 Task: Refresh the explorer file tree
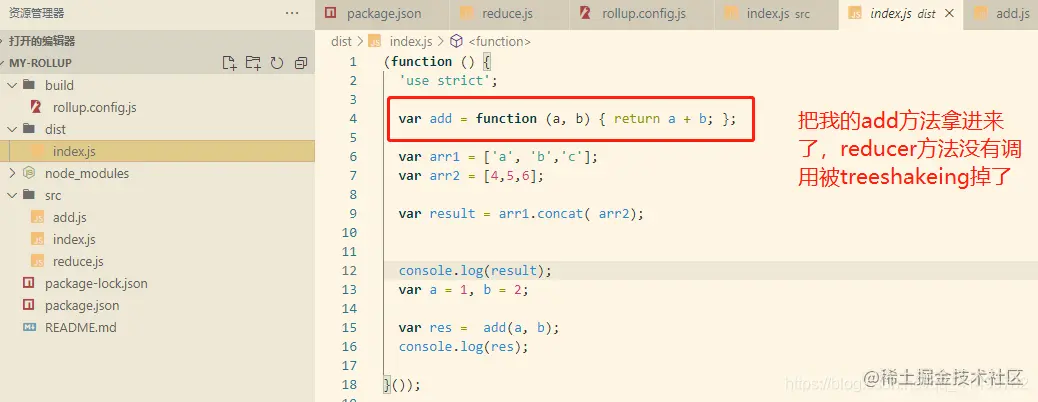[277, 63]
